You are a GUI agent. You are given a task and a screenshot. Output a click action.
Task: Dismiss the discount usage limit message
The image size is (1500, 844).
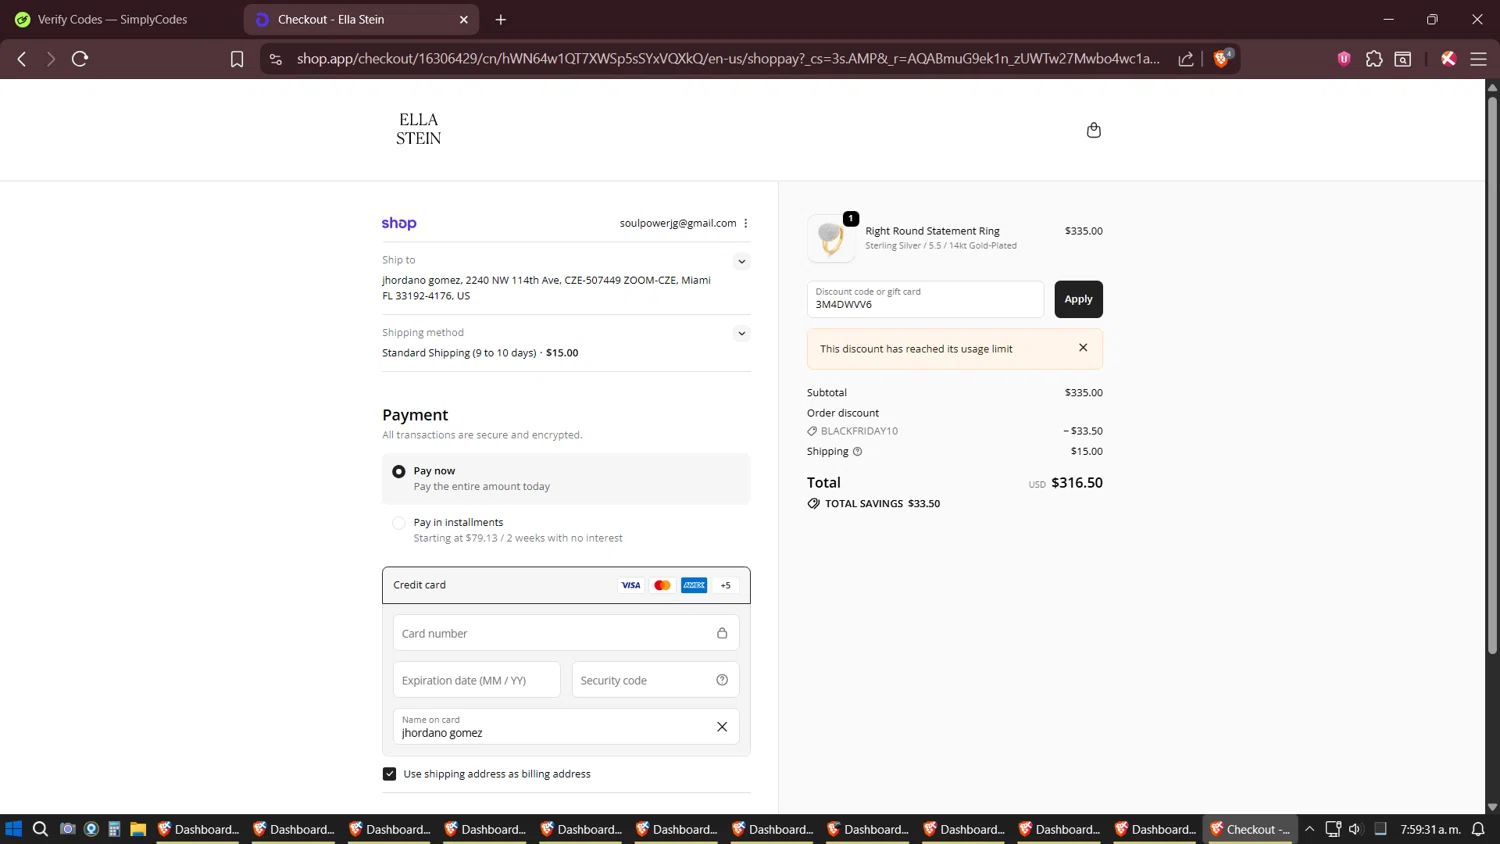1083,348
